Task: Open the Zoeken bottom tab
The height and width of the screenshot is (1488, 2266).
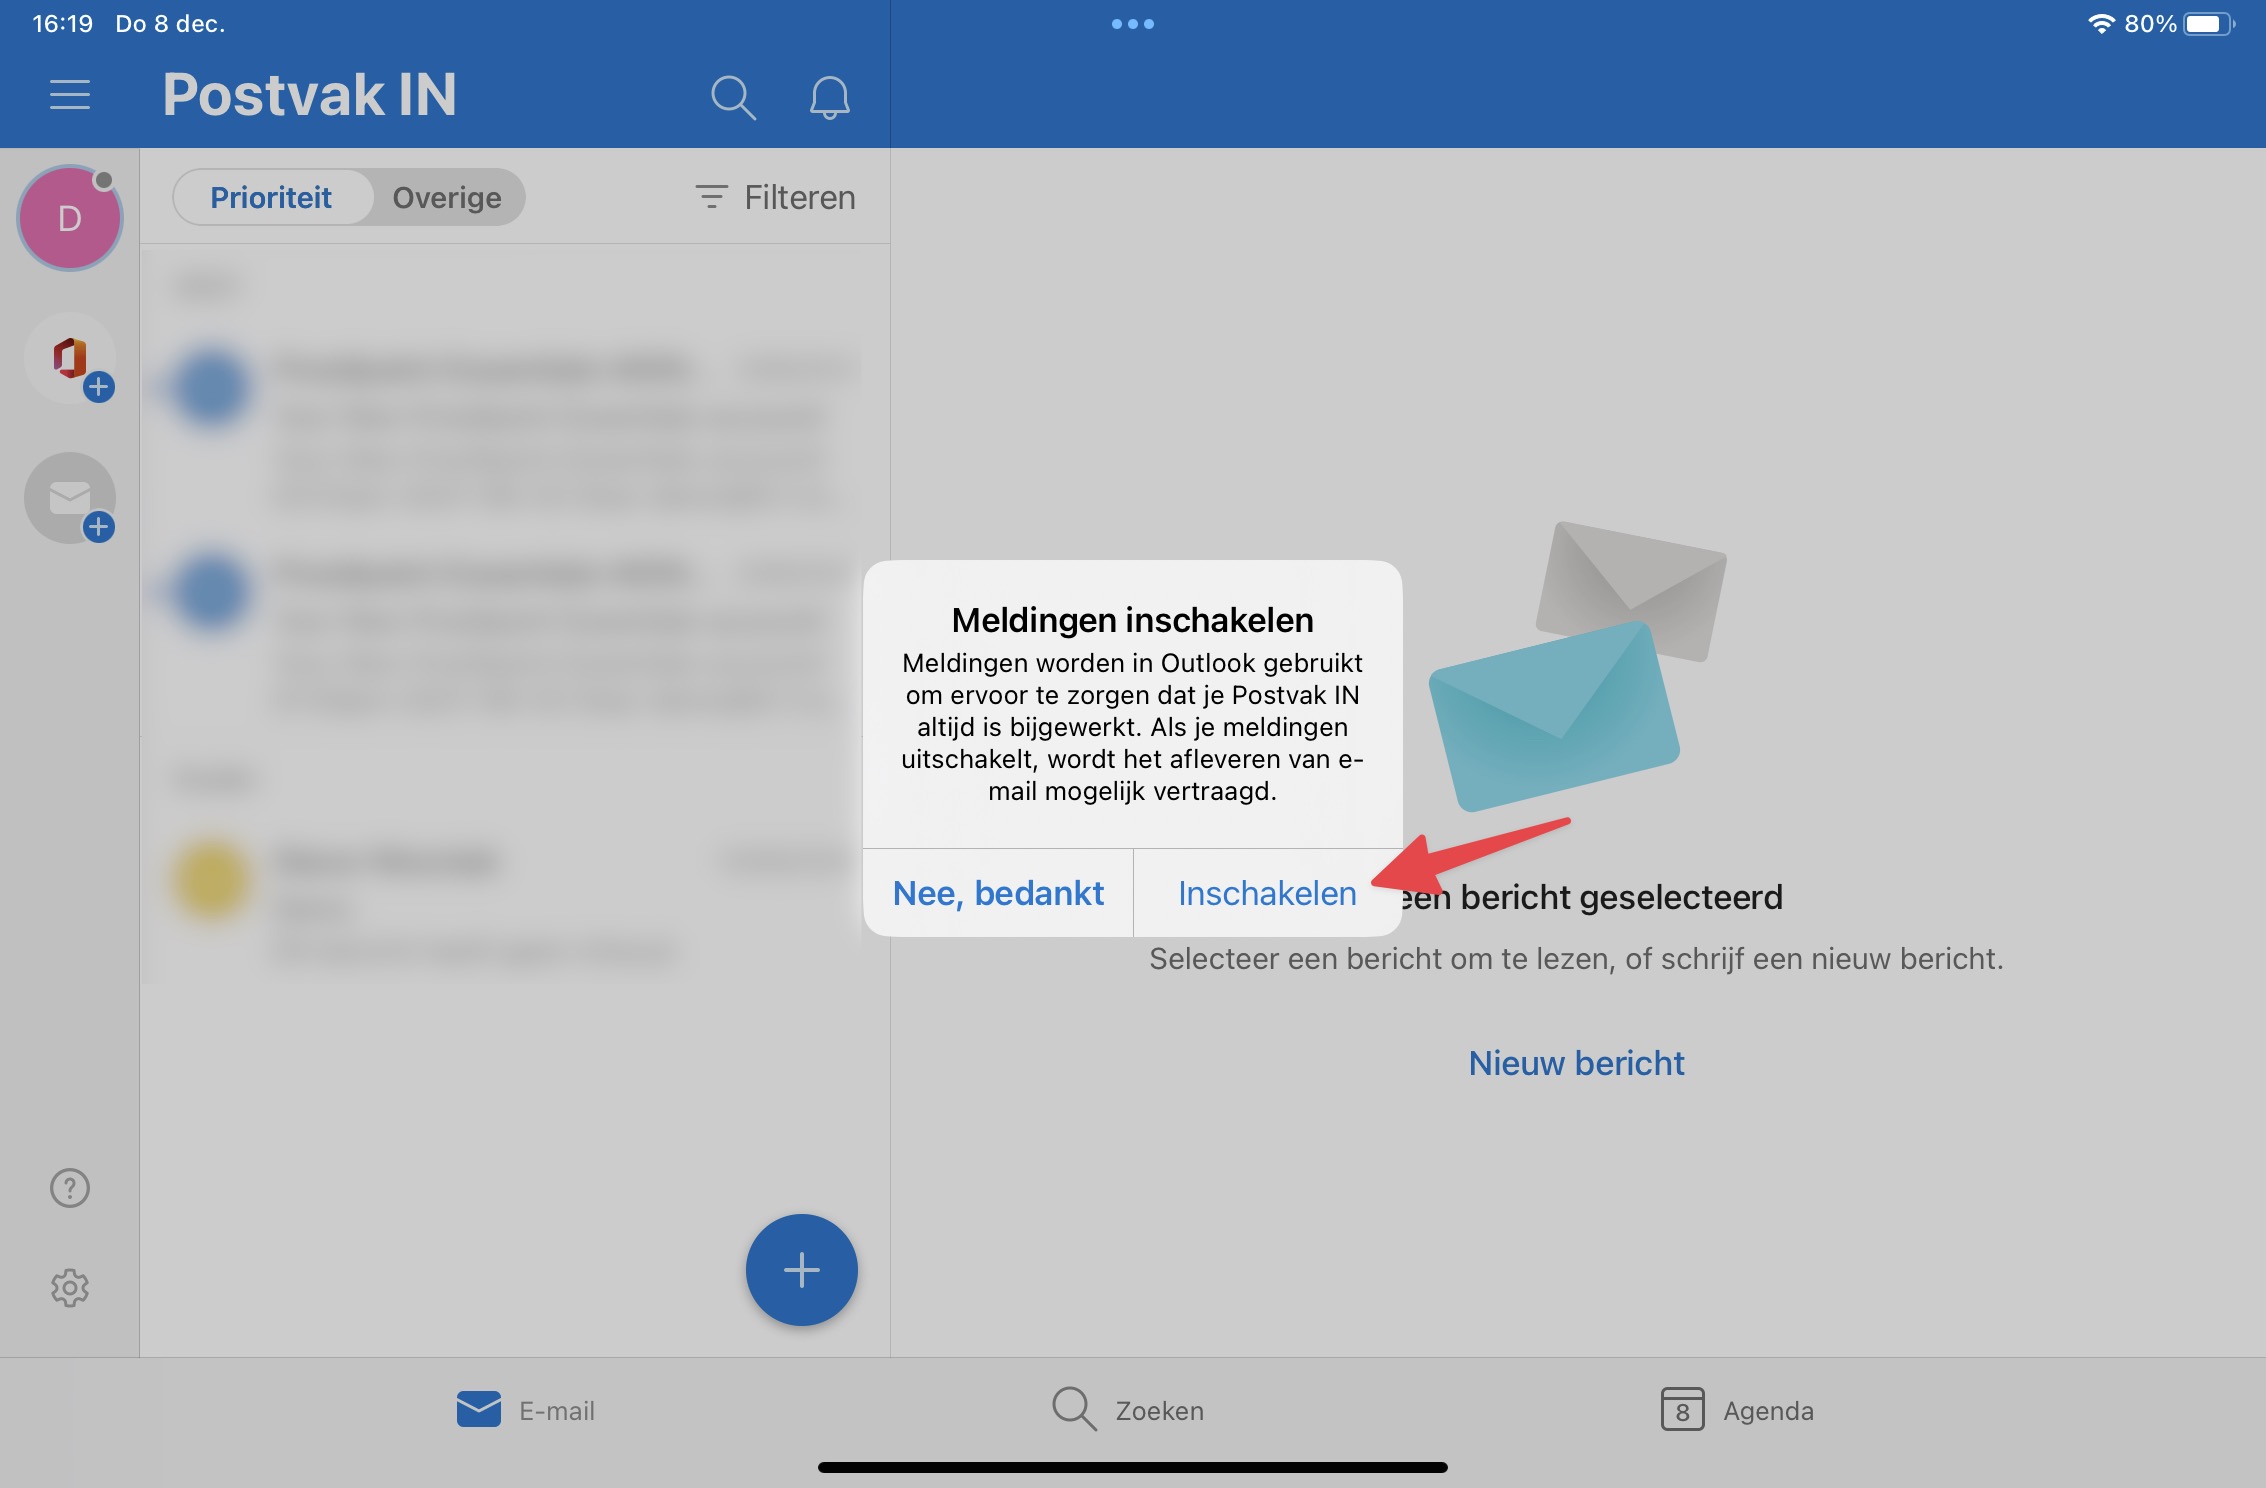Action: 1128,1410
